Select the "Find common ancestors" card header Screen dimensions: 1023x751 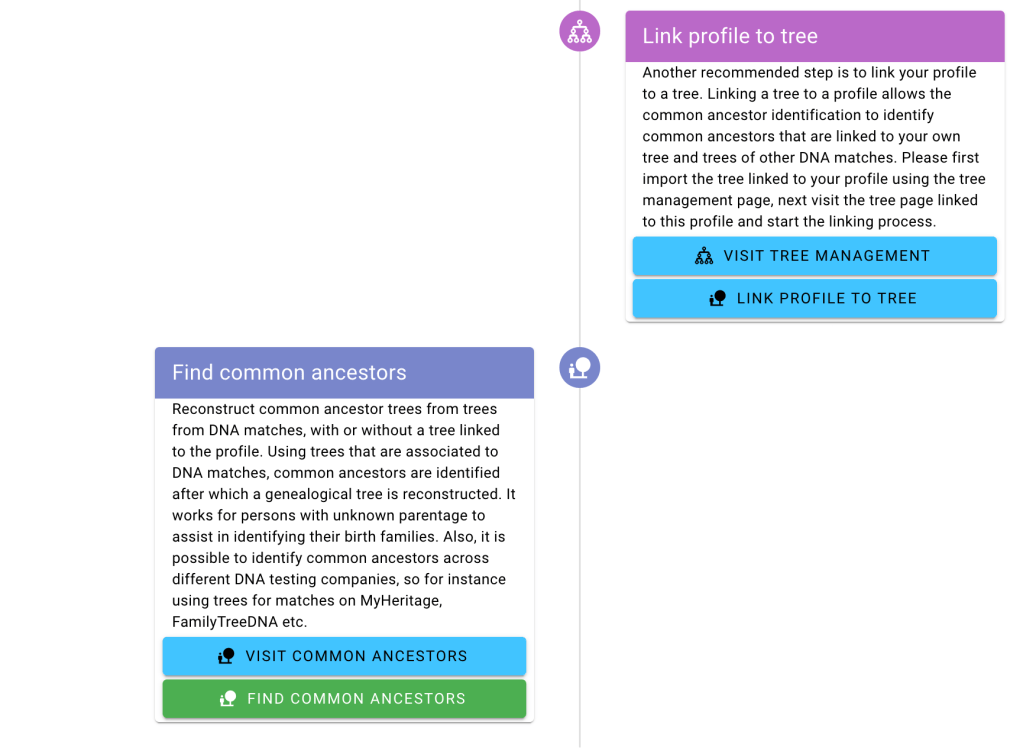(x=344, y=373)
